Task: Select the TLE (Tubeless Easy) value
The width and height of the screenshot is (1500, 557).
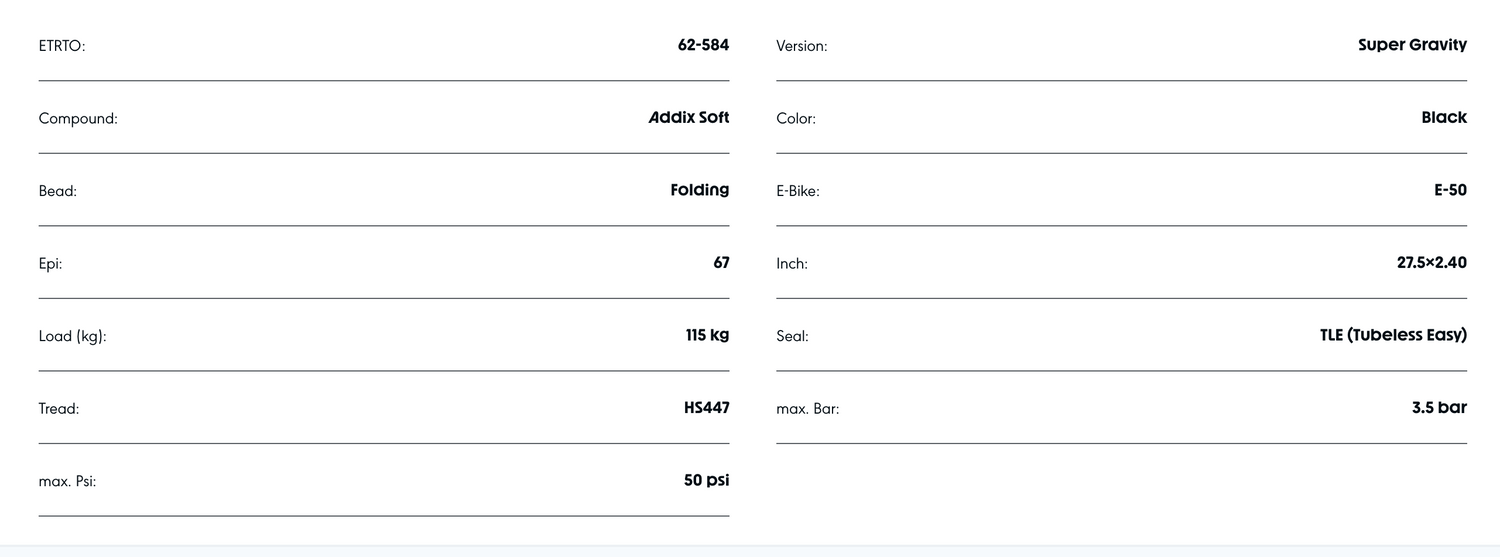Action: [x=1393, y=335]
